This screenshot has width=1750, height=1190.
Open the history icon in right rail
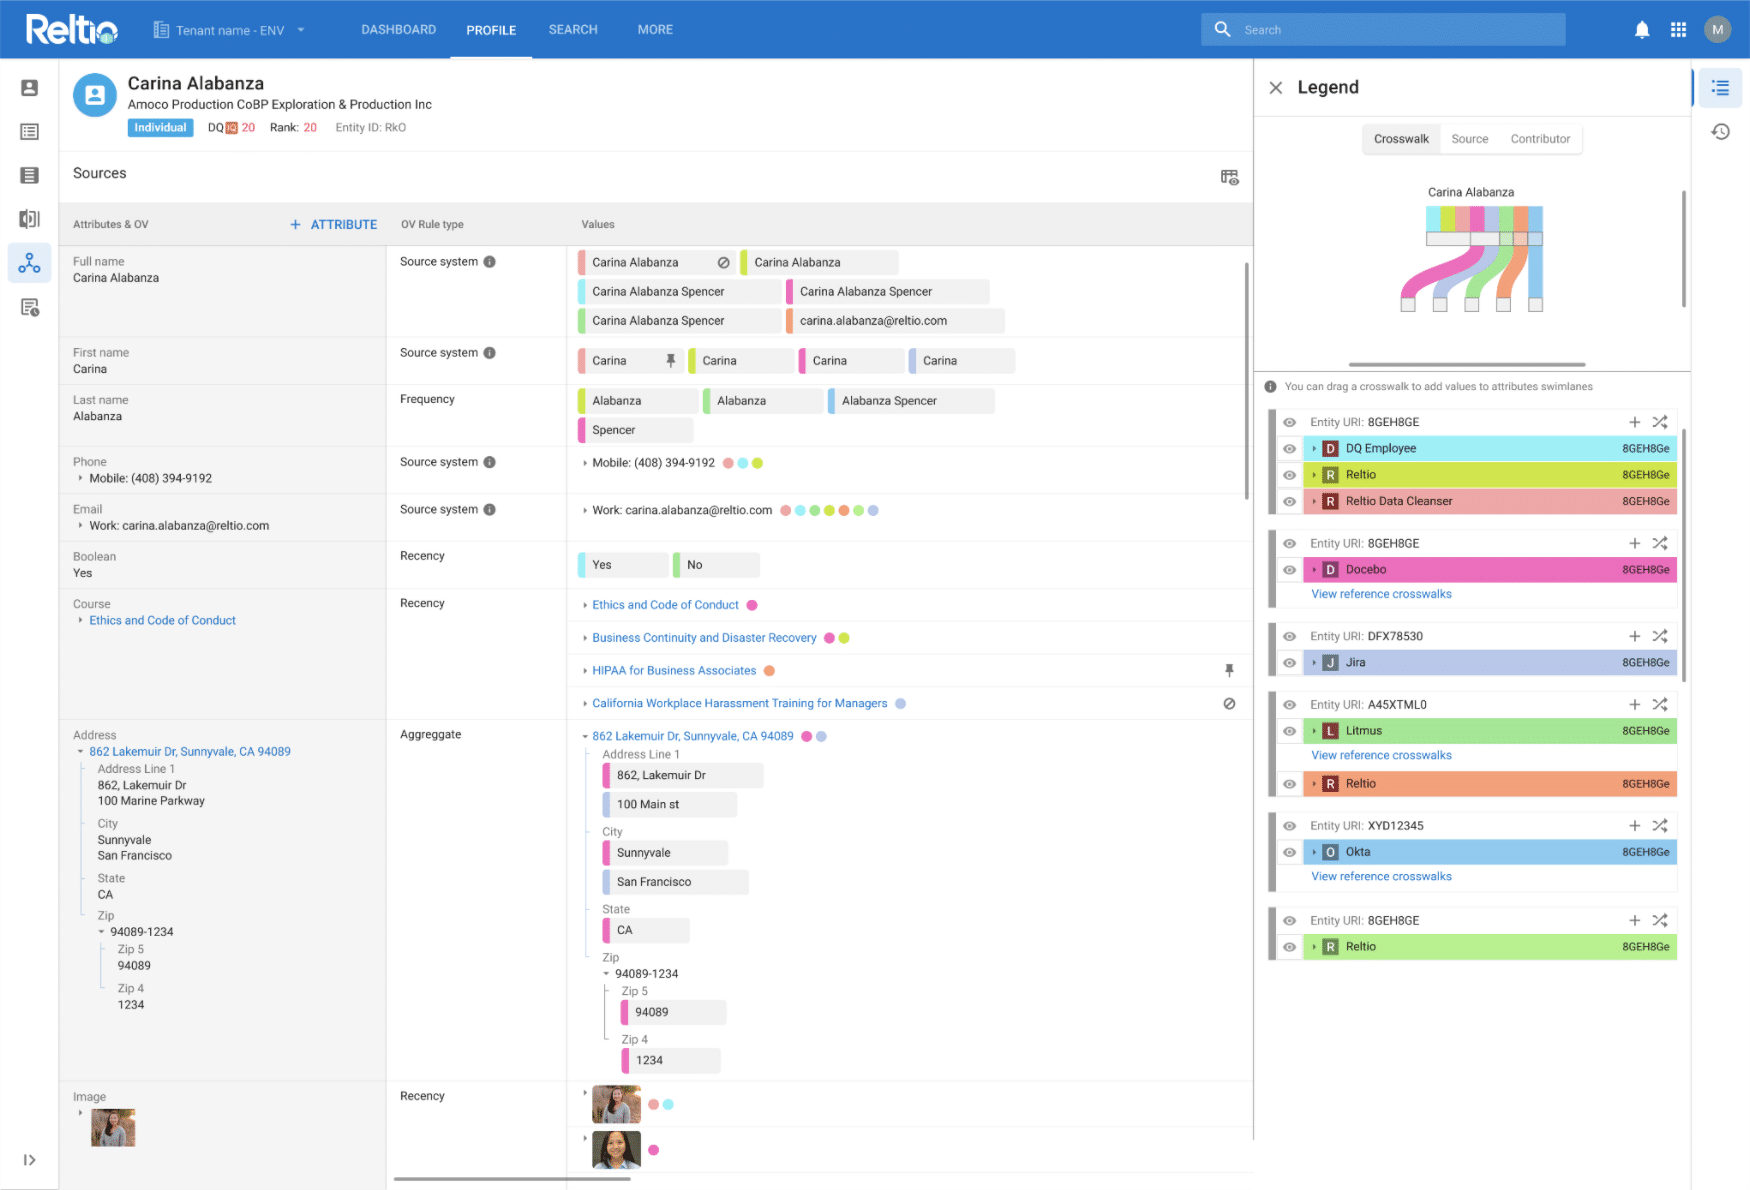1720,132
